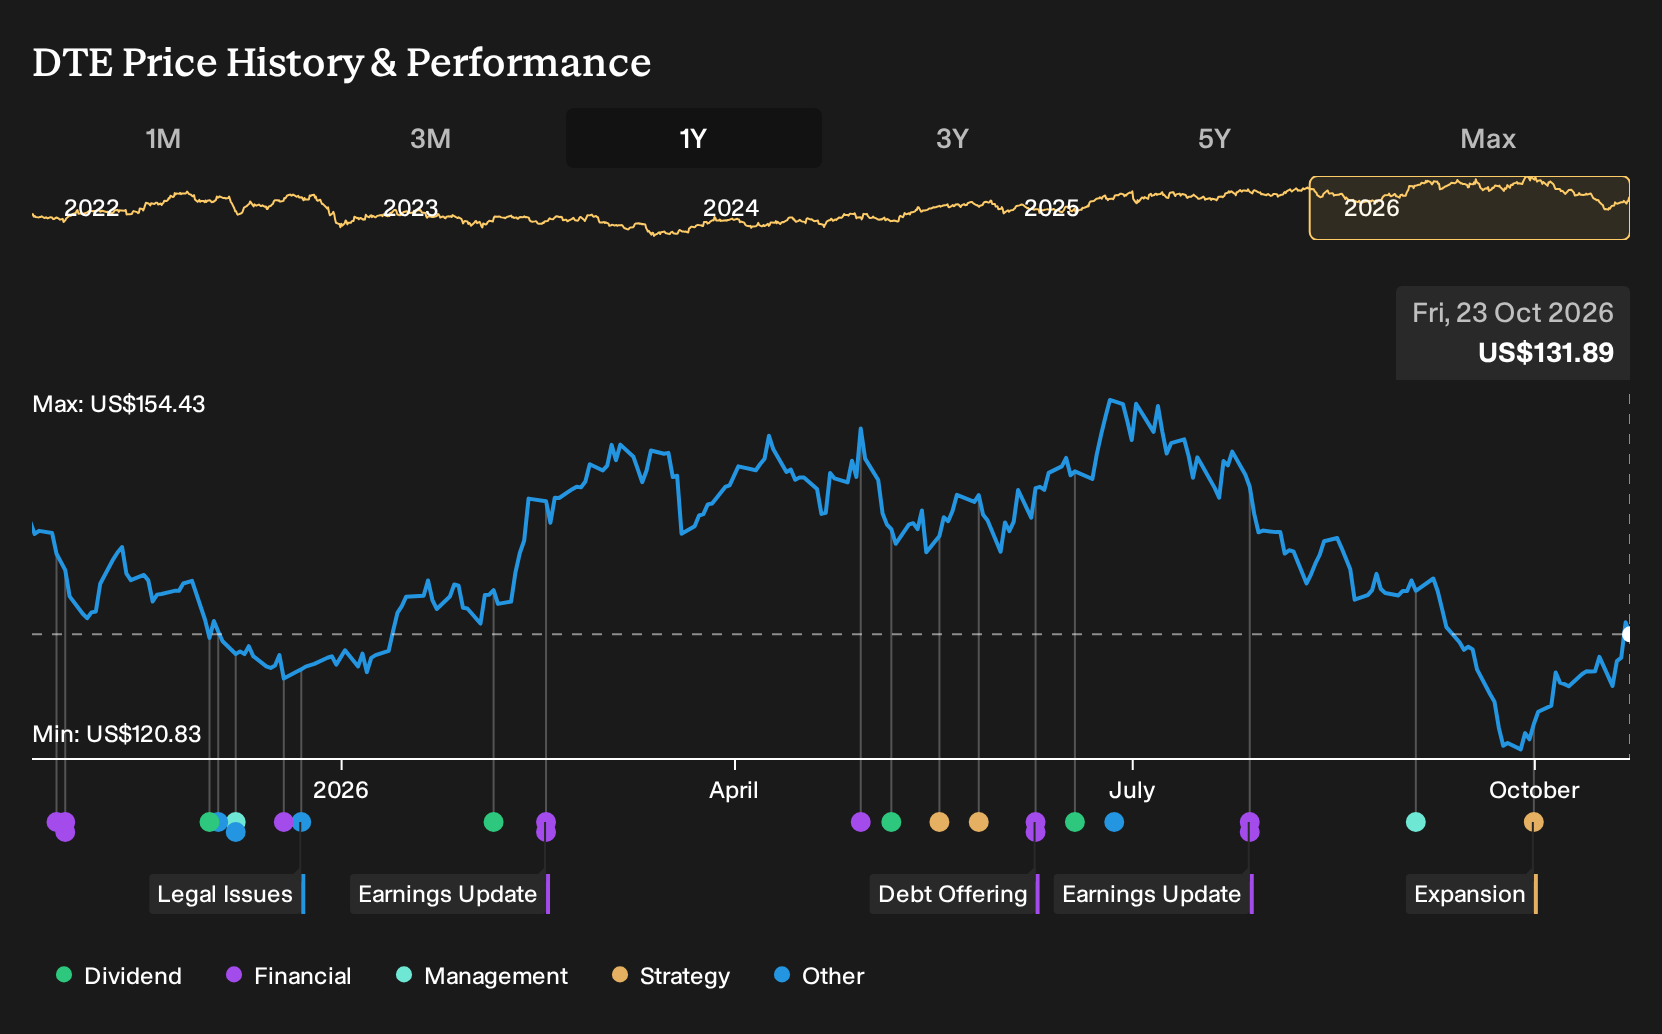Click the left orange Strategy dot in May
The width and height of the screenshot is (1662, 1034).
click(x=939, y=822)
